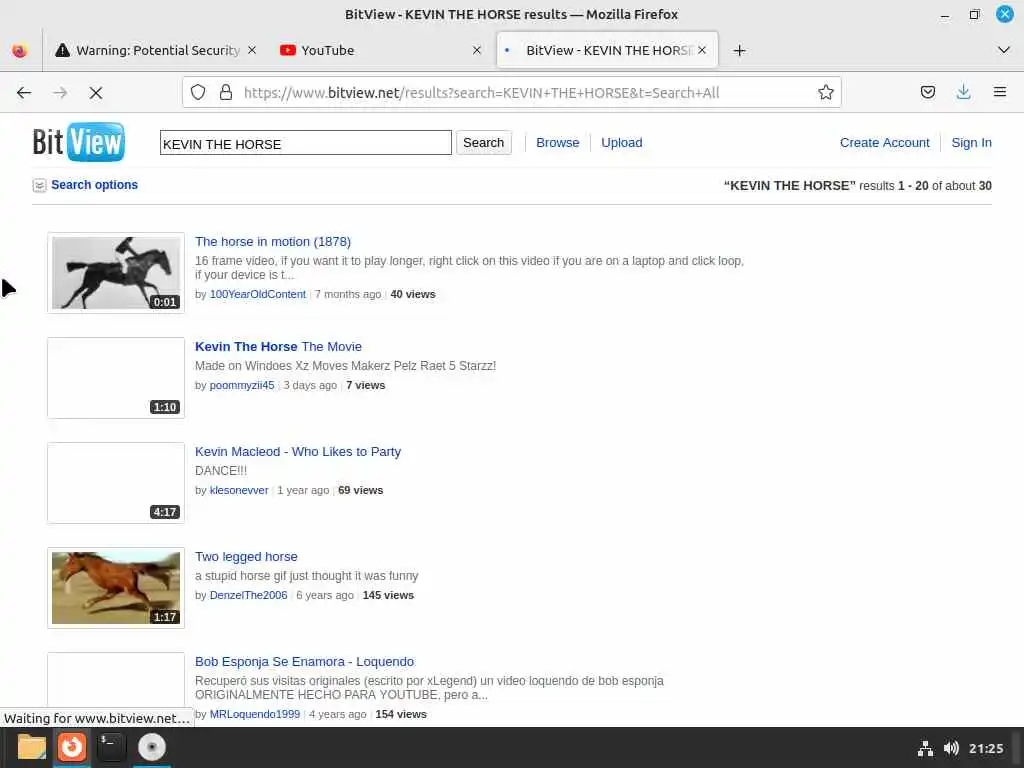Click the Search options expander icon
1024x768 pixels.
coord(39,185)
